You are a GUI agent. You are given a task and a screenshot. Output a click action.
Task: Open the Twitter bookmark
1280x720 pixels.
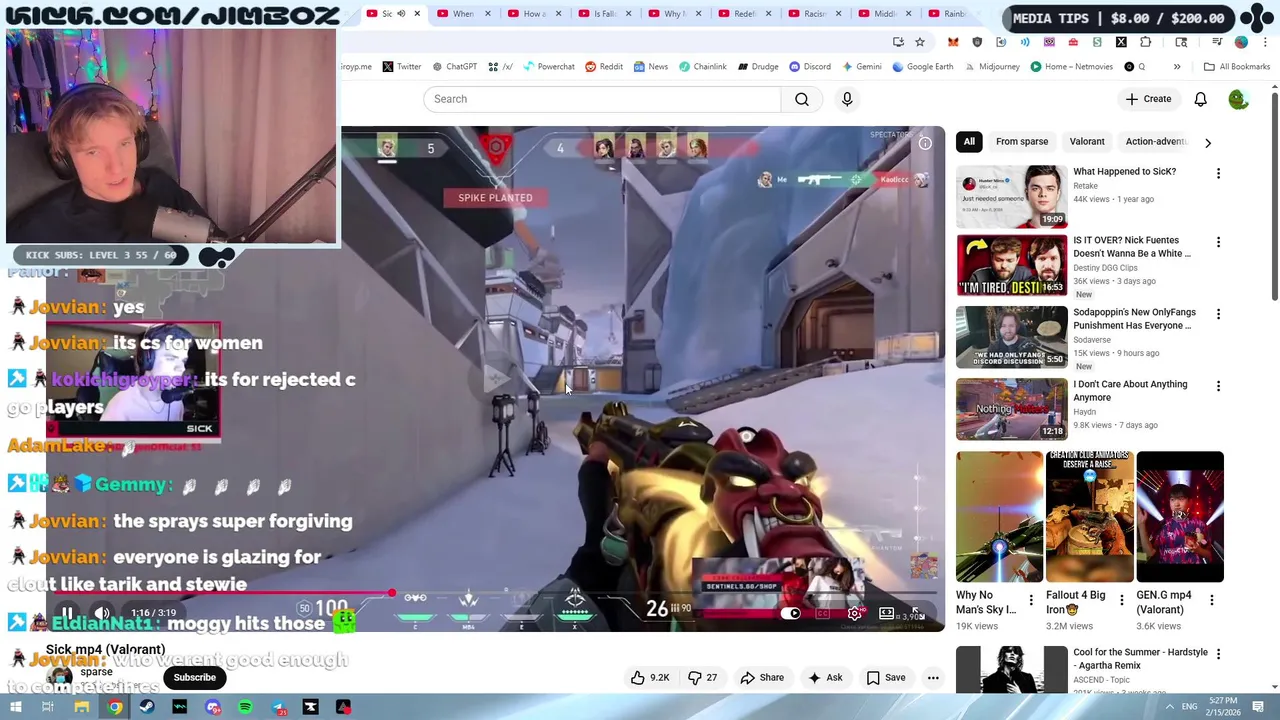(401, 67)
